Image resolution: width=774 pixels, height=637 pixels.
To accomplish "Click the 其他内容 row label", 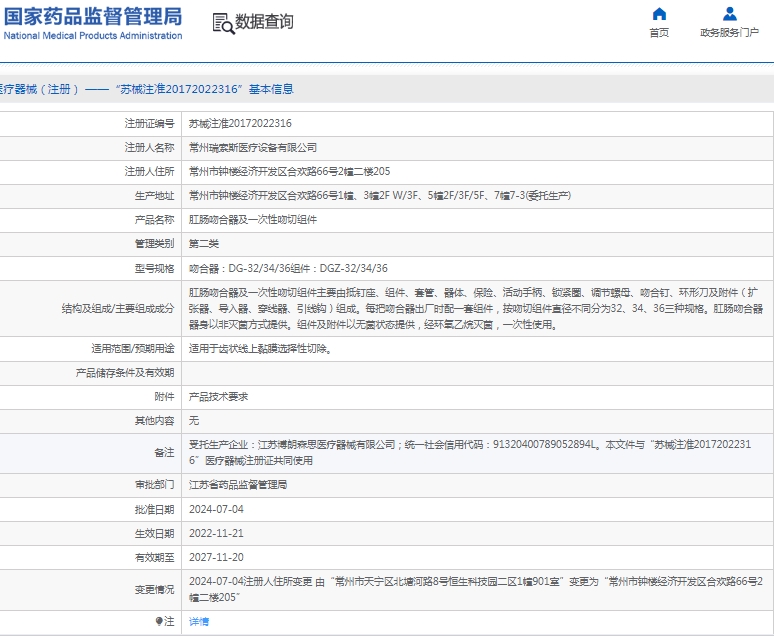I will pos(155,420).
